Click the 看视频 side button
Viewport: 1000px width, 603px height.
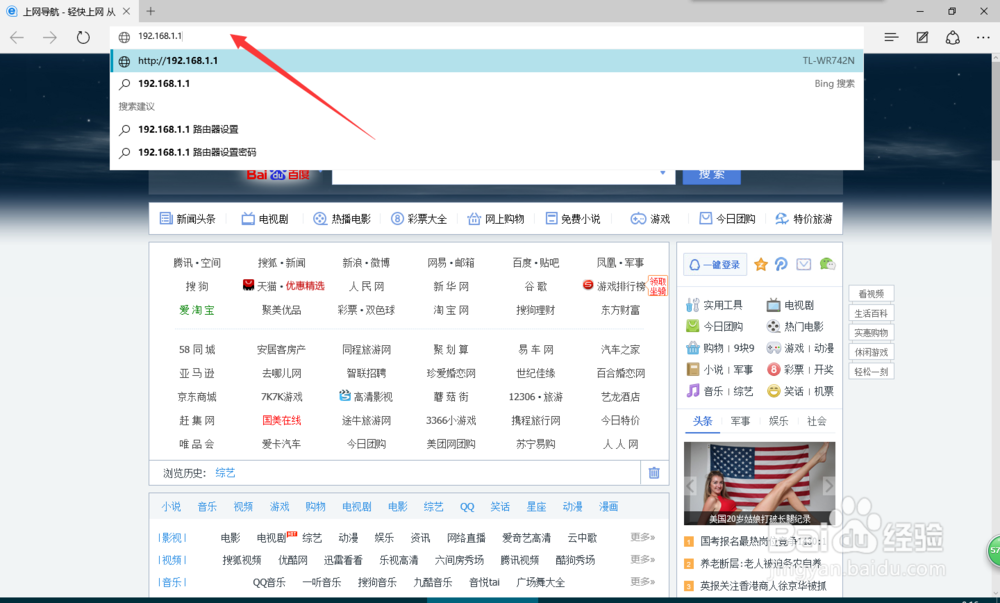pyautogui.click(x=871, y=294)
